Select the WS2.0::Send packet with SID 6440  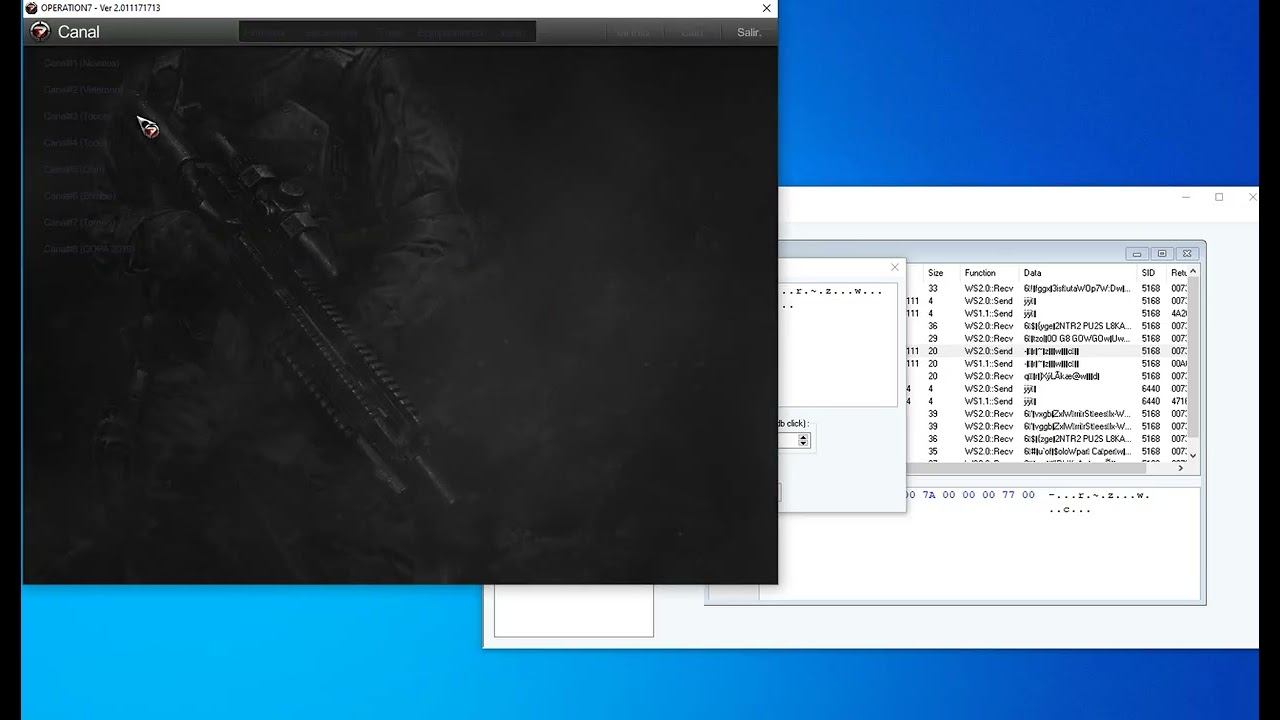coord(1047,389)
